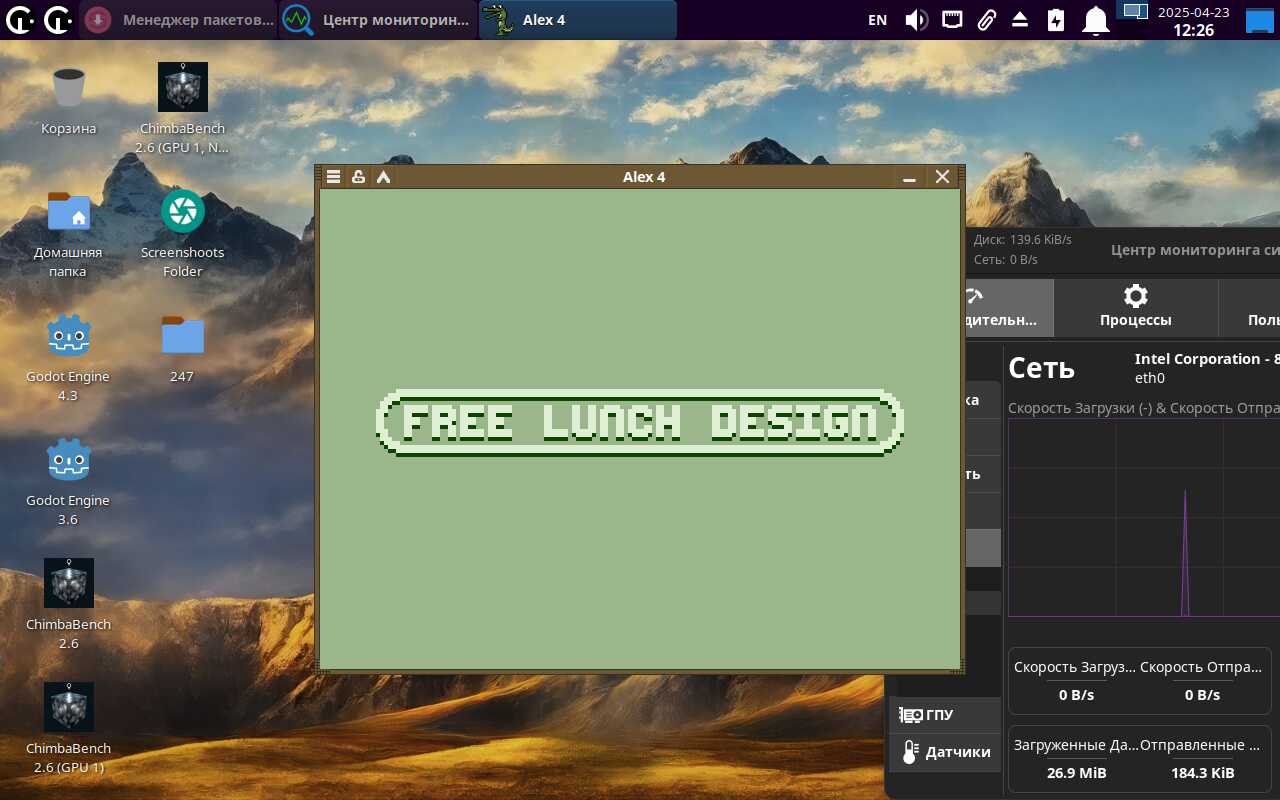Change the EN keyboard layout indicator
Viewport: 1280px width, 800px height.
pos(877,20)
